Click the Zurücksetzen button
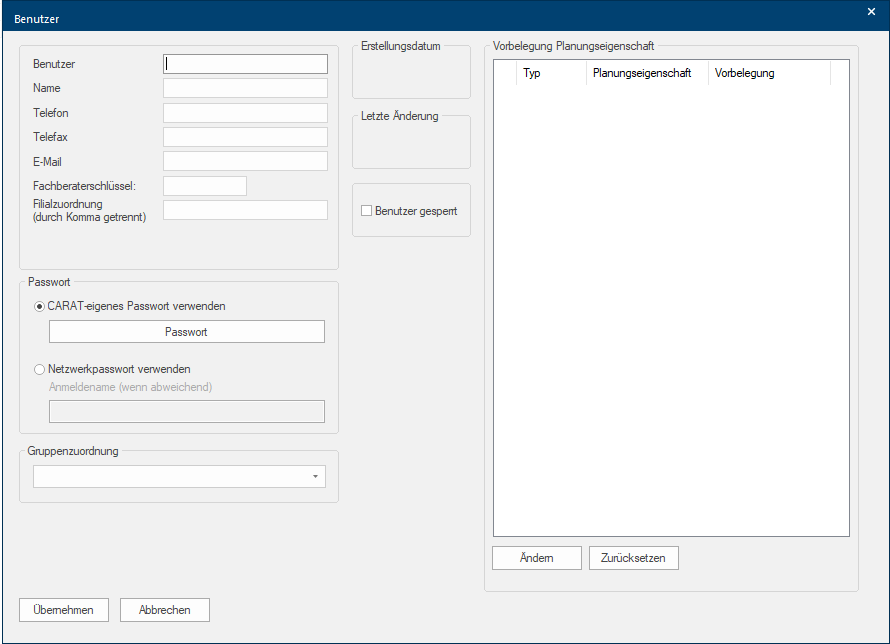The height and width of the screenshot is (644, 890). click(634, 558)
